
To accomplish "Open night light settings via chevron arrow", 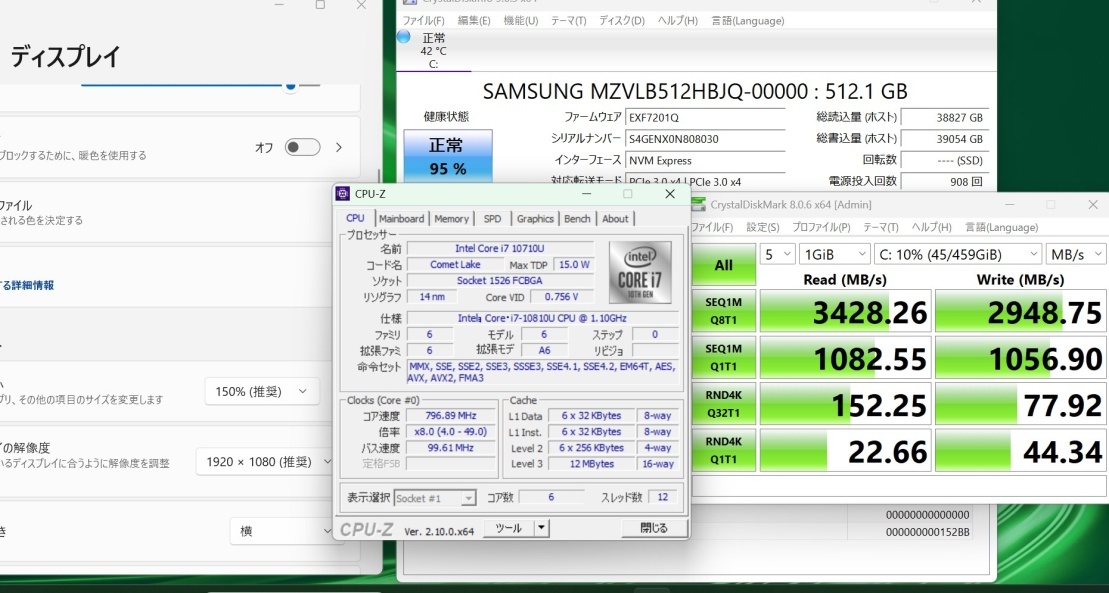I will 339,147.
